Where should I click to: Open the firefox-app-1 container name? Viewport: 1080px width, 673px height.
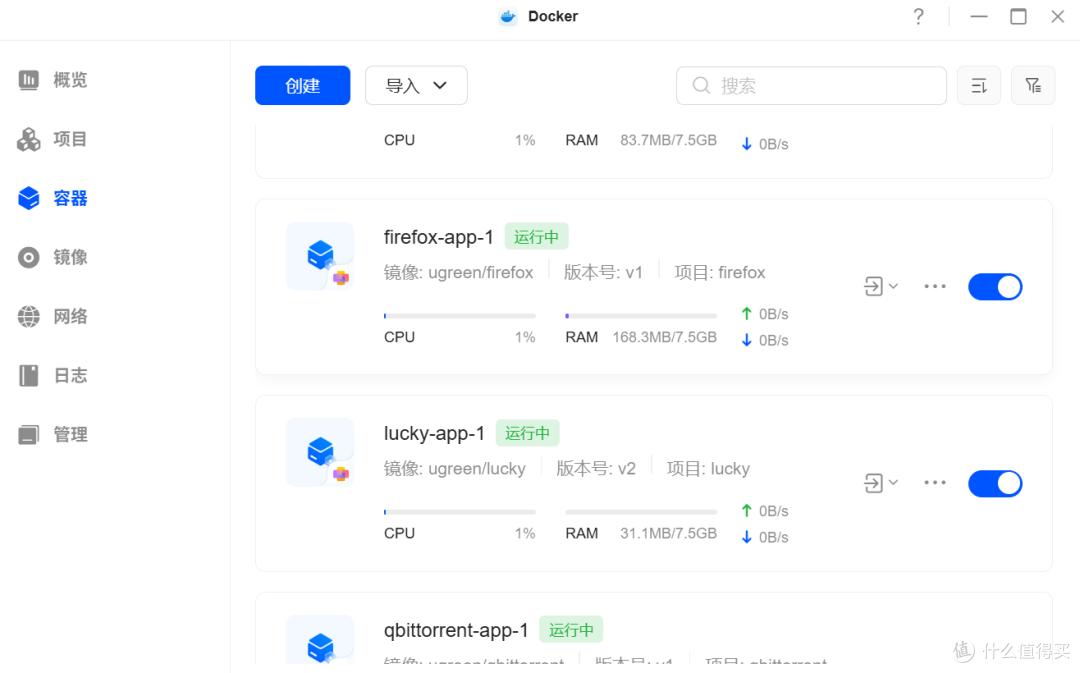pos(439,237)
